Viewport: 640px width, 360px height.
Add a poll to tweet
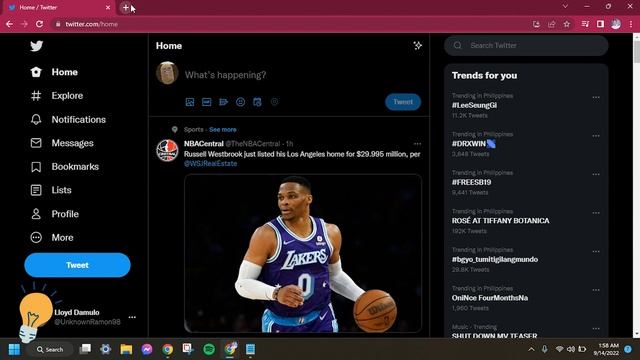point(223,102)
